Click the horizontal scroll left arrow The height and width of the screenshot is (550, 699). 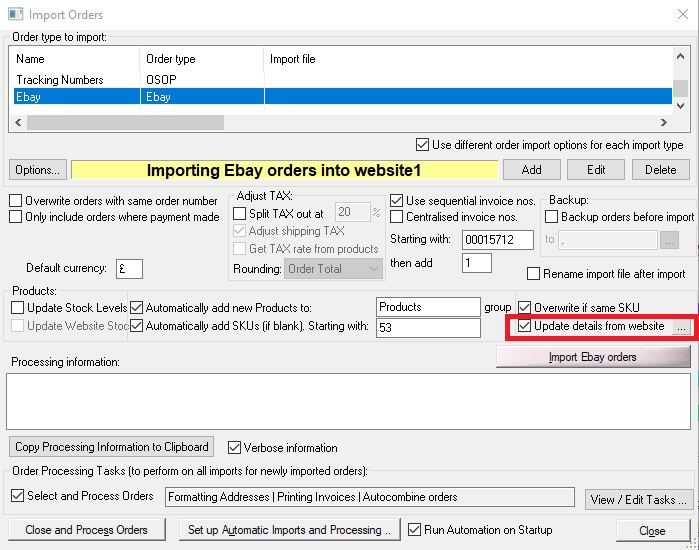18,122
